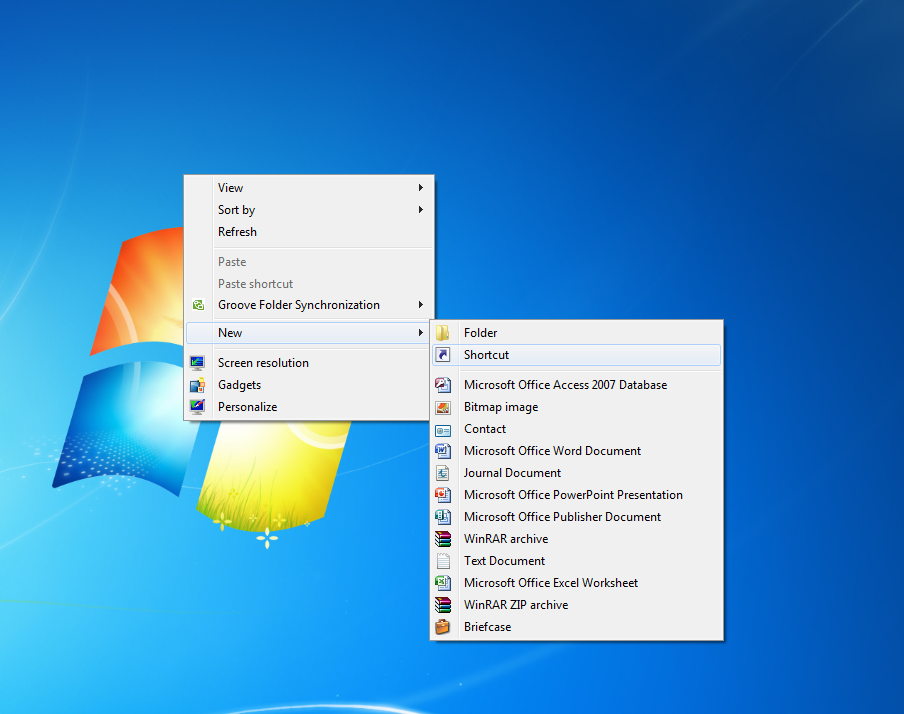Screen dimensions: 904x714
Task: Click the Gadgets icon
Action: click(197, 385)
